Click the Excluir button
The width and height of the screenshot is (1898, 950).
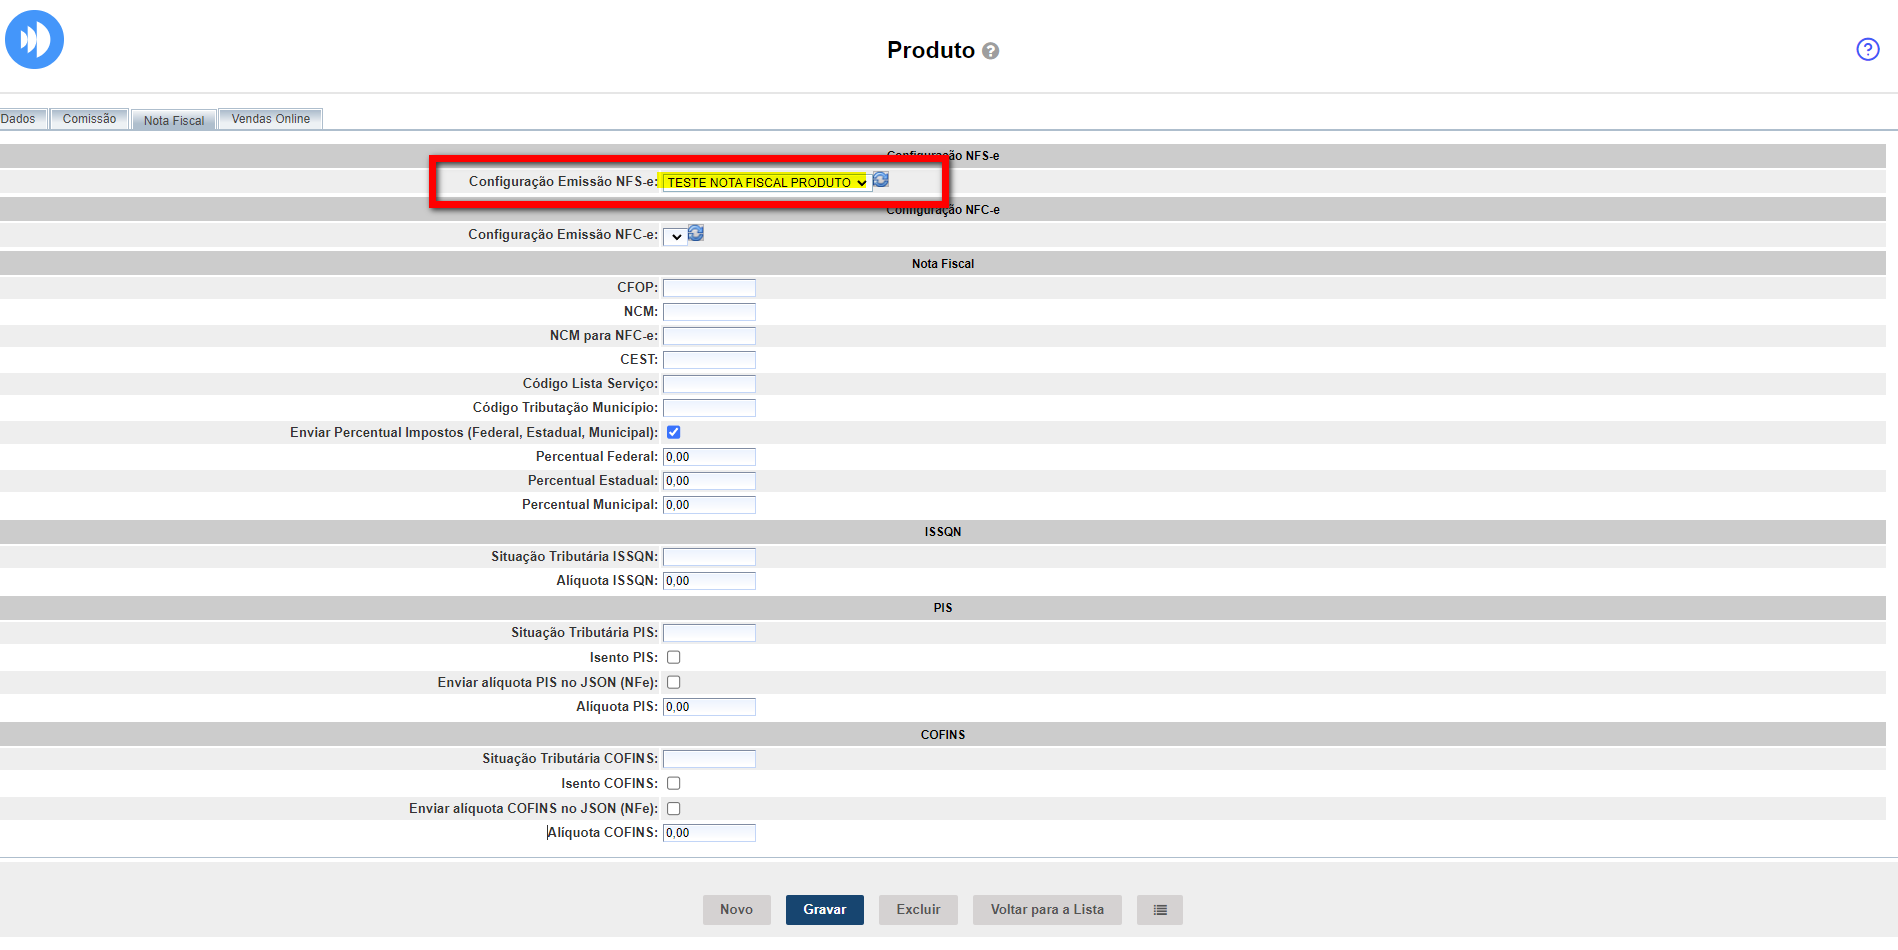click(x=917, y=910)
